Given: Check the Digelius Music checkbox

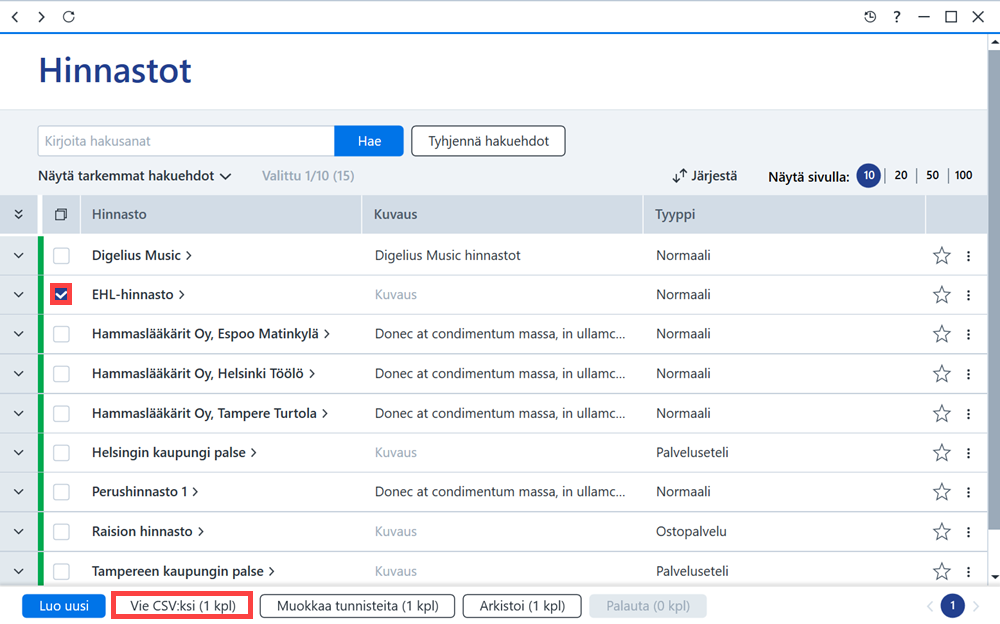Looking at the screenshot, I should (x=61, y=256).
